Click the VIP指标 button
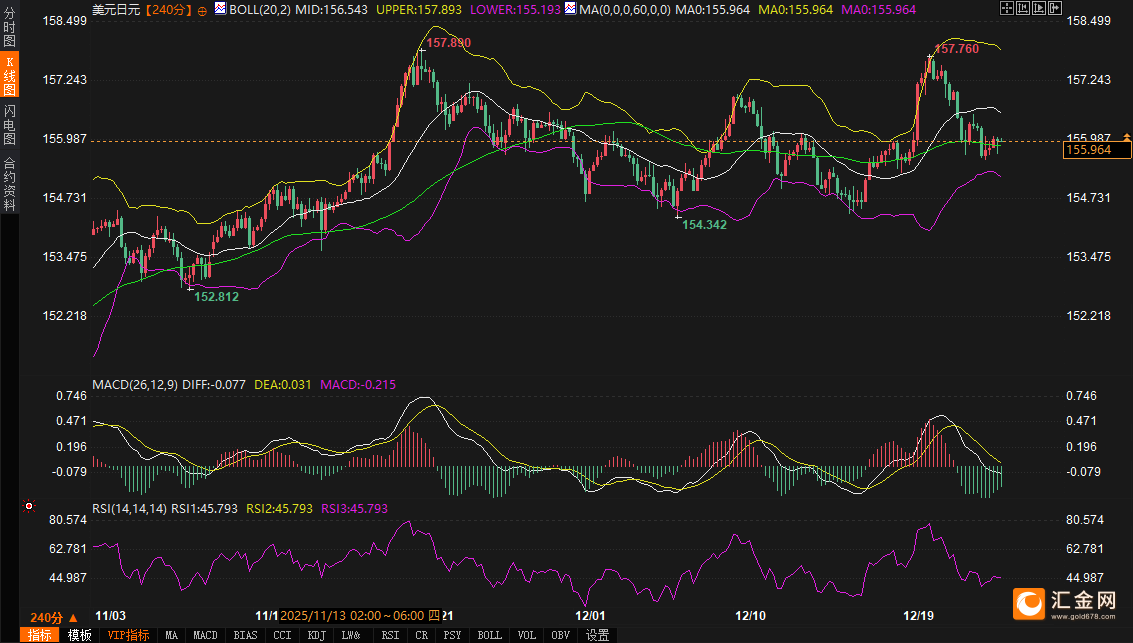This screenshot has width=1133, height=643. click(129, 635)
